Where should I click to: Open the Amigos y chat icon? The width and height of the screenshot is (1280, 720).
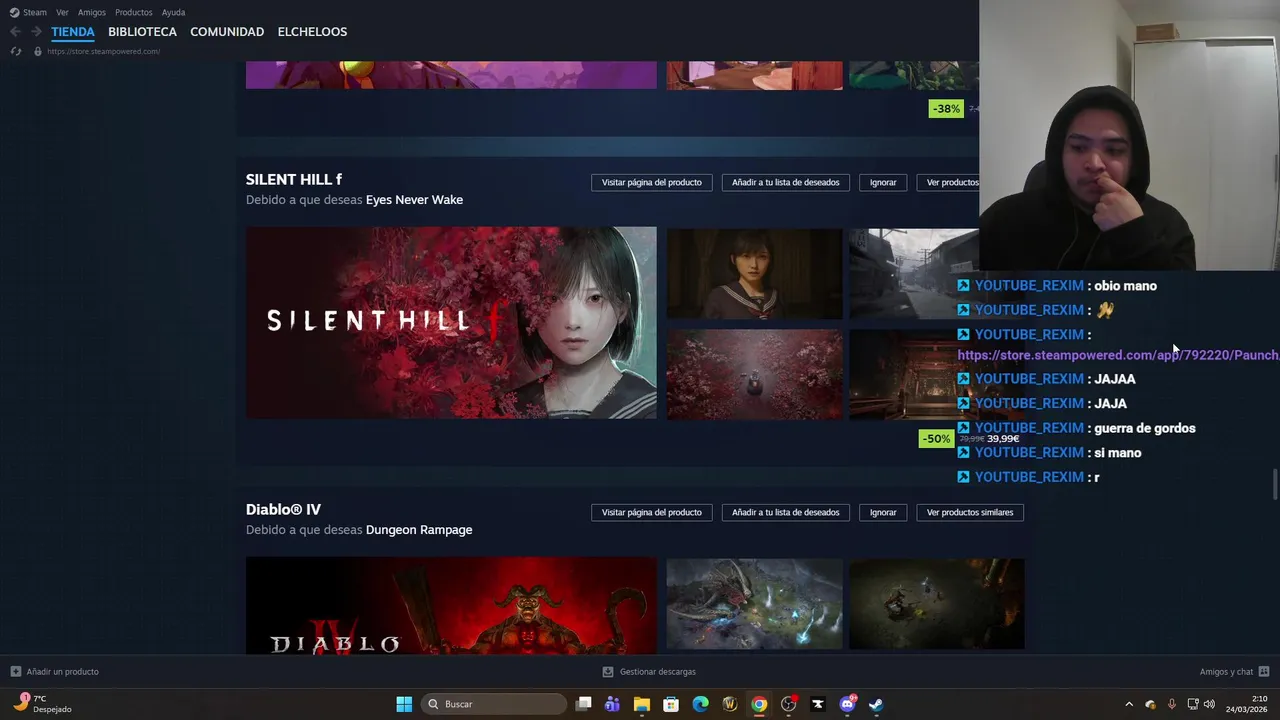(x=1264, y=672)
